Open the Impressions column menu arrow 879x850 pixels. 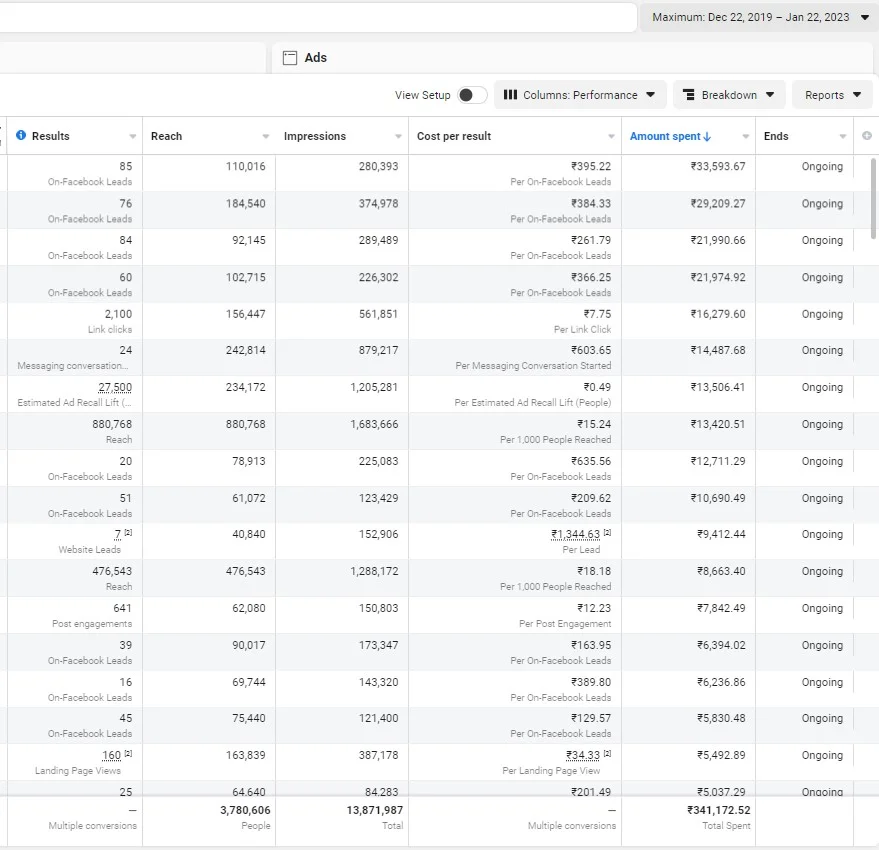398,136
